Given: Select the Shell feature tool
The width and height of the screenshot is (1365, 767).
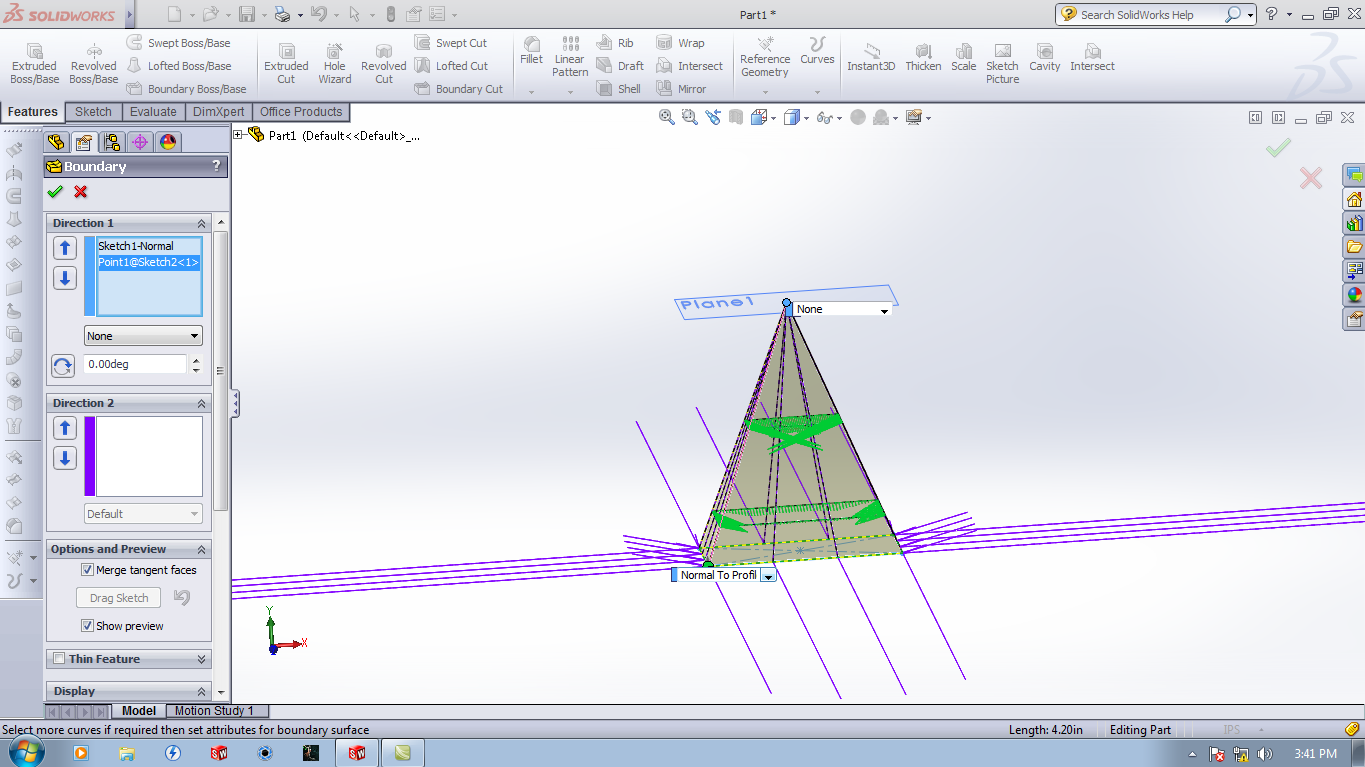Looking at the screenshot, I should click(619, 89).
